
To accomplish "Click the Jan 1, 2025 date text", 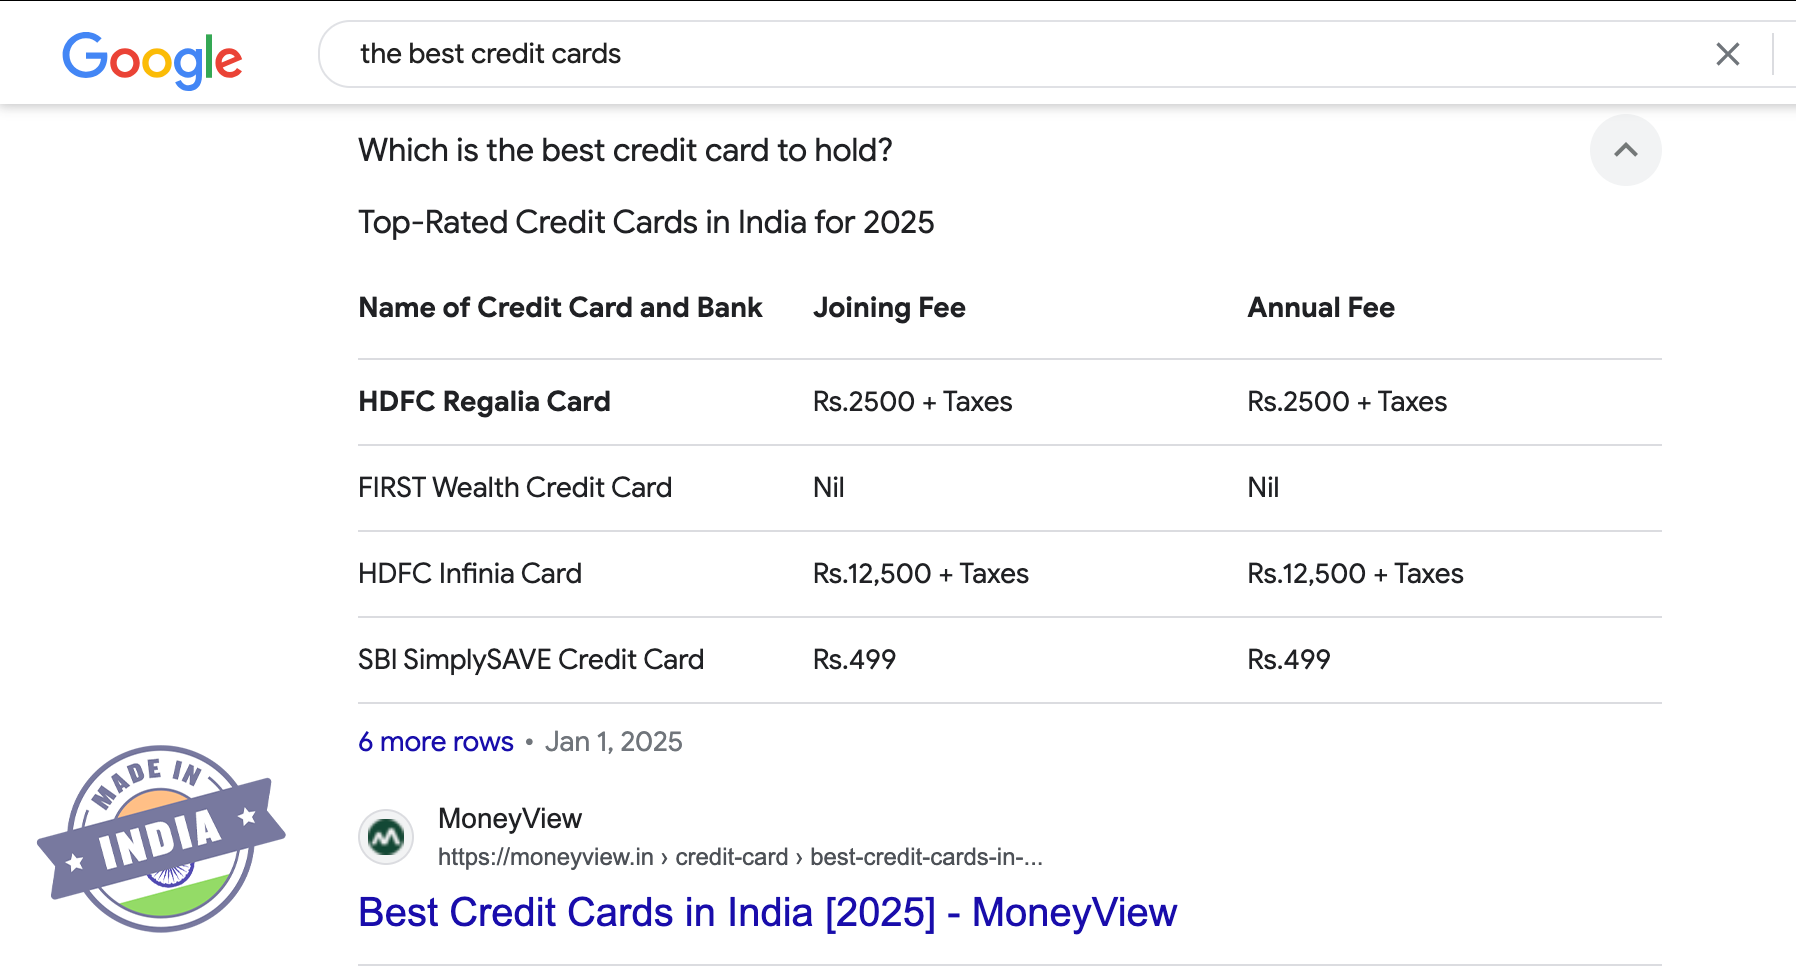I will (x=613, y=742).
